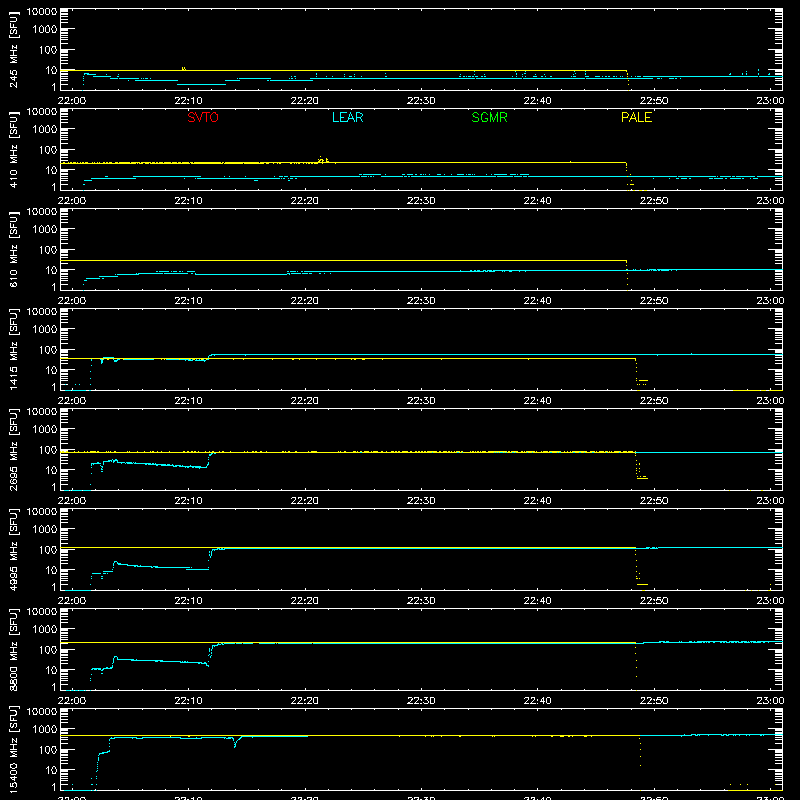Image resolution: width=800 pixels, height=800 pixels.
Task: Click the 22:20 tick below the 410 MHz panel
Action: [x=305, y=201]
